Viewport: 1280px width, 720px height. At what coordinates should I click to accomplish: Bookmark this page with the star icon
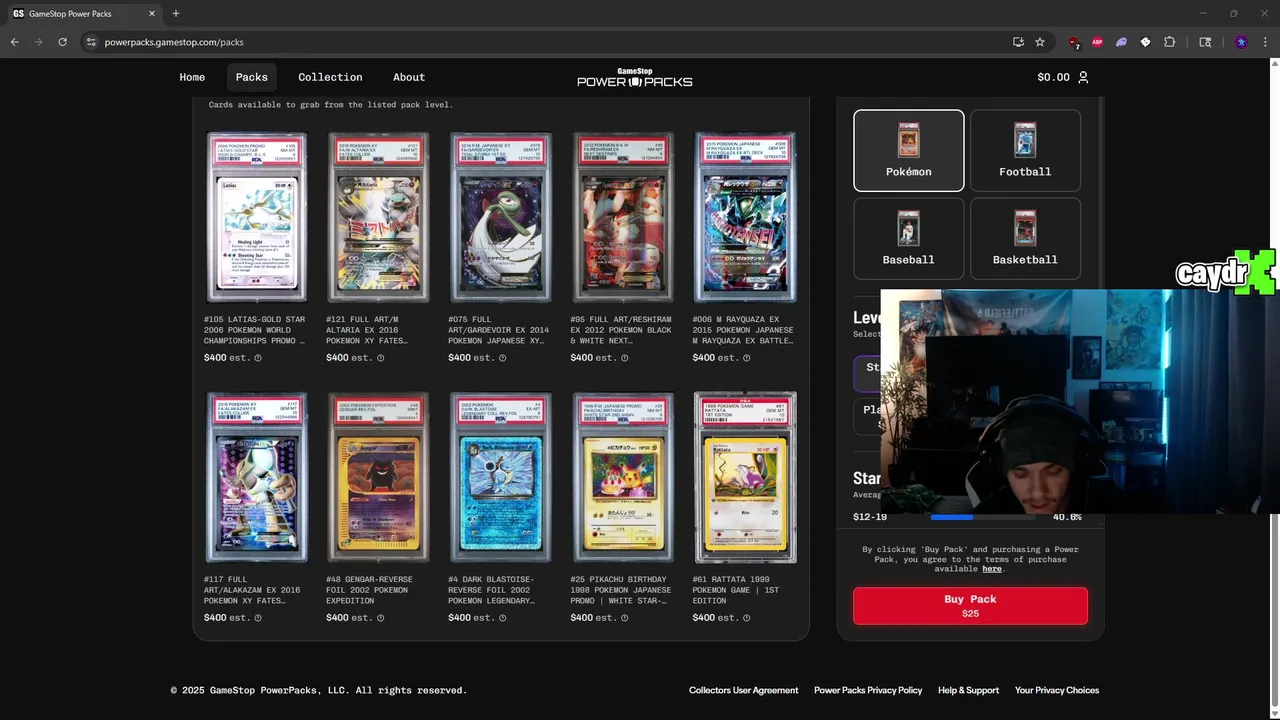pos(1040,42)
